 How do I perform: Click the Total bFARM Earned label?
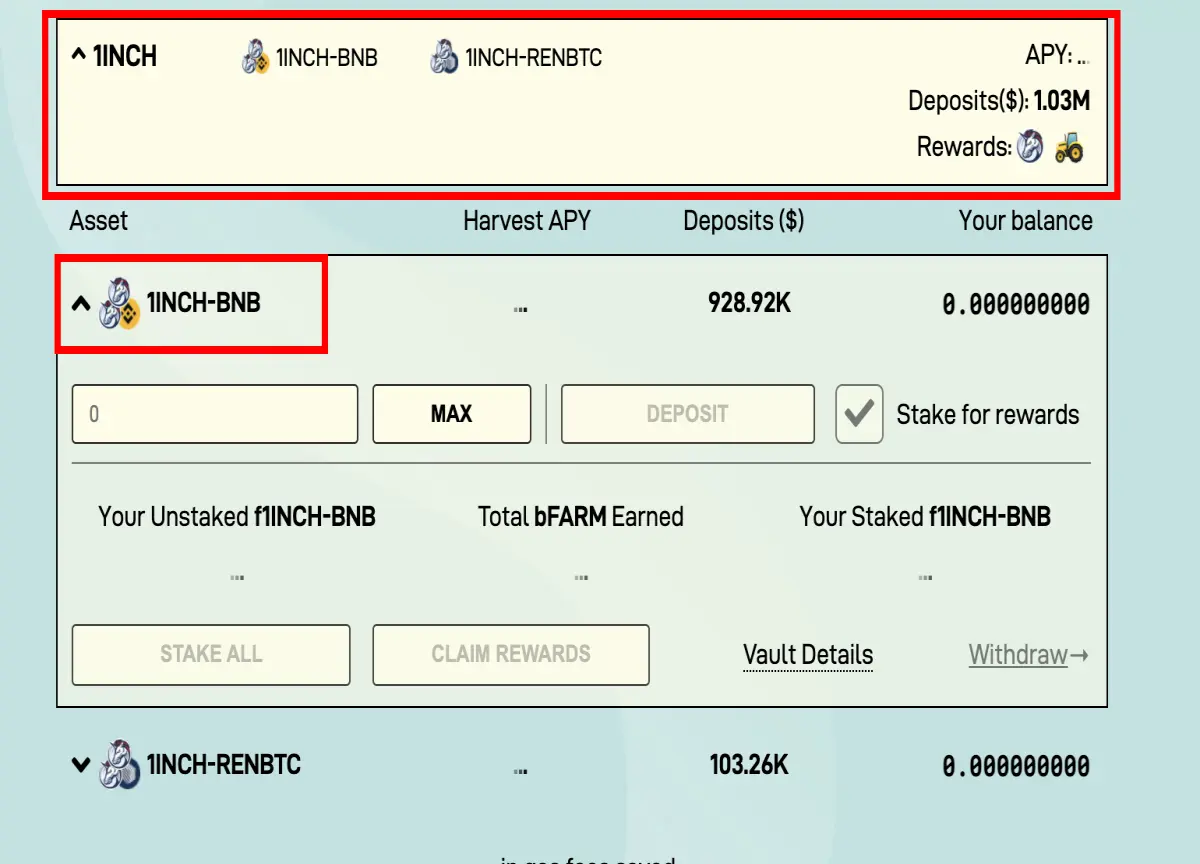581,517
